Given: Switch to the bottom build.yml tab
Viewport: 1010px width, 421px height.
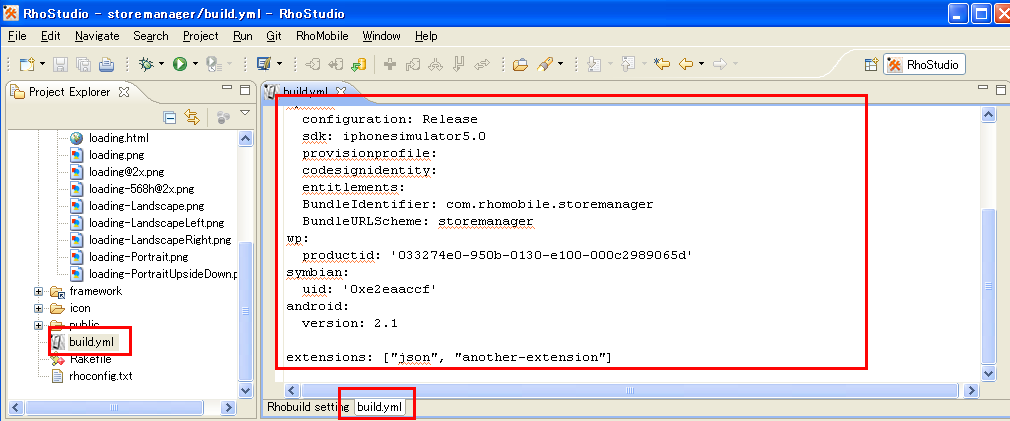Looking at the screenshot, I should pos(379,407).
